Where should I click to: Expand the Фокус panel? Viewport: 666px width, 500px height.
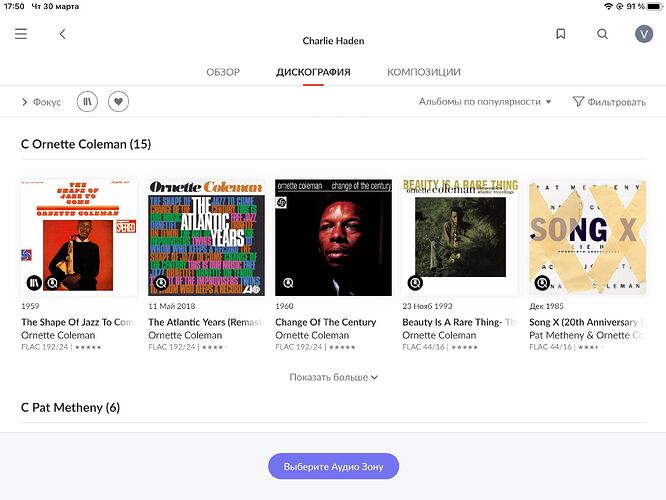pyautogui.click(x=41, y=102)
